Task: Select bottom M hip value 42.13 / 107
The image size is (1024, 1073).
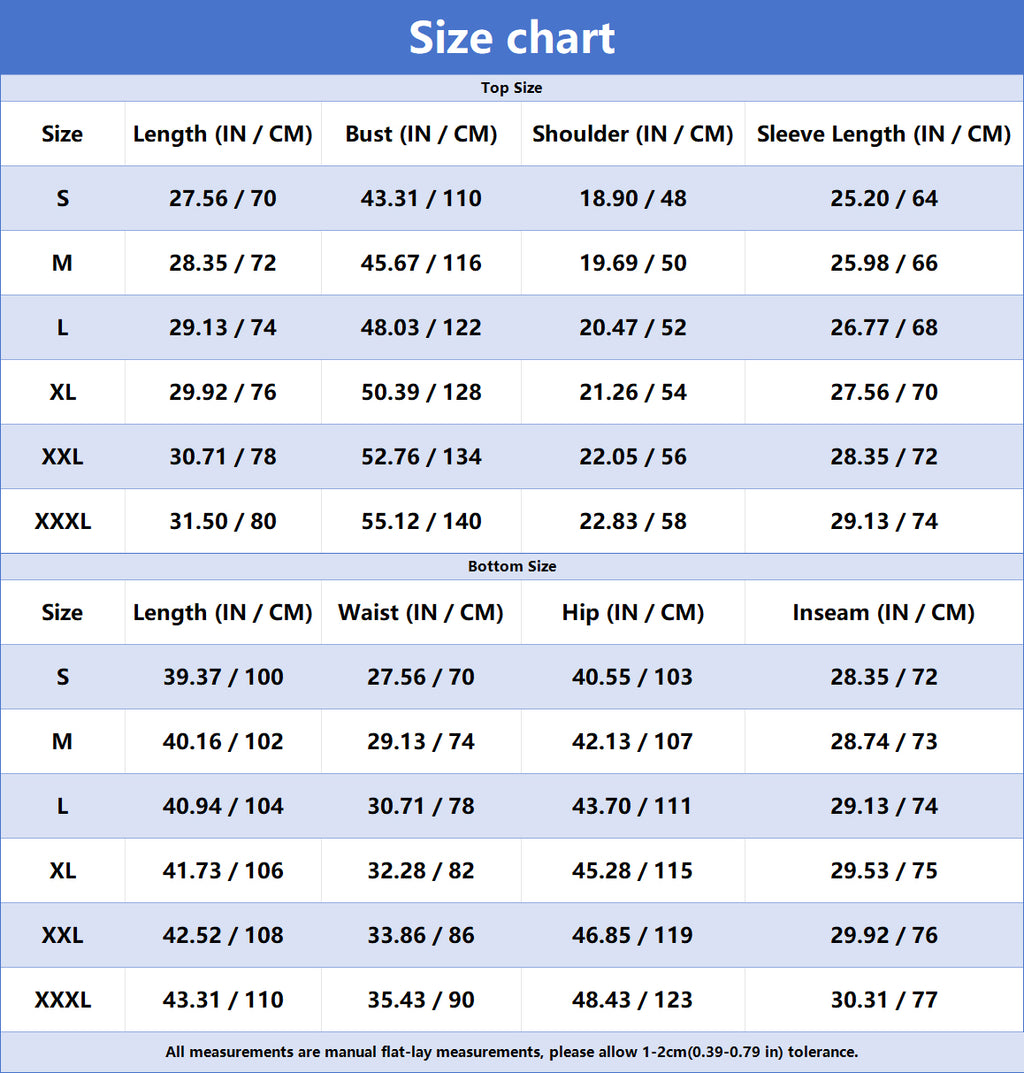Action: [x=632, y=741]
